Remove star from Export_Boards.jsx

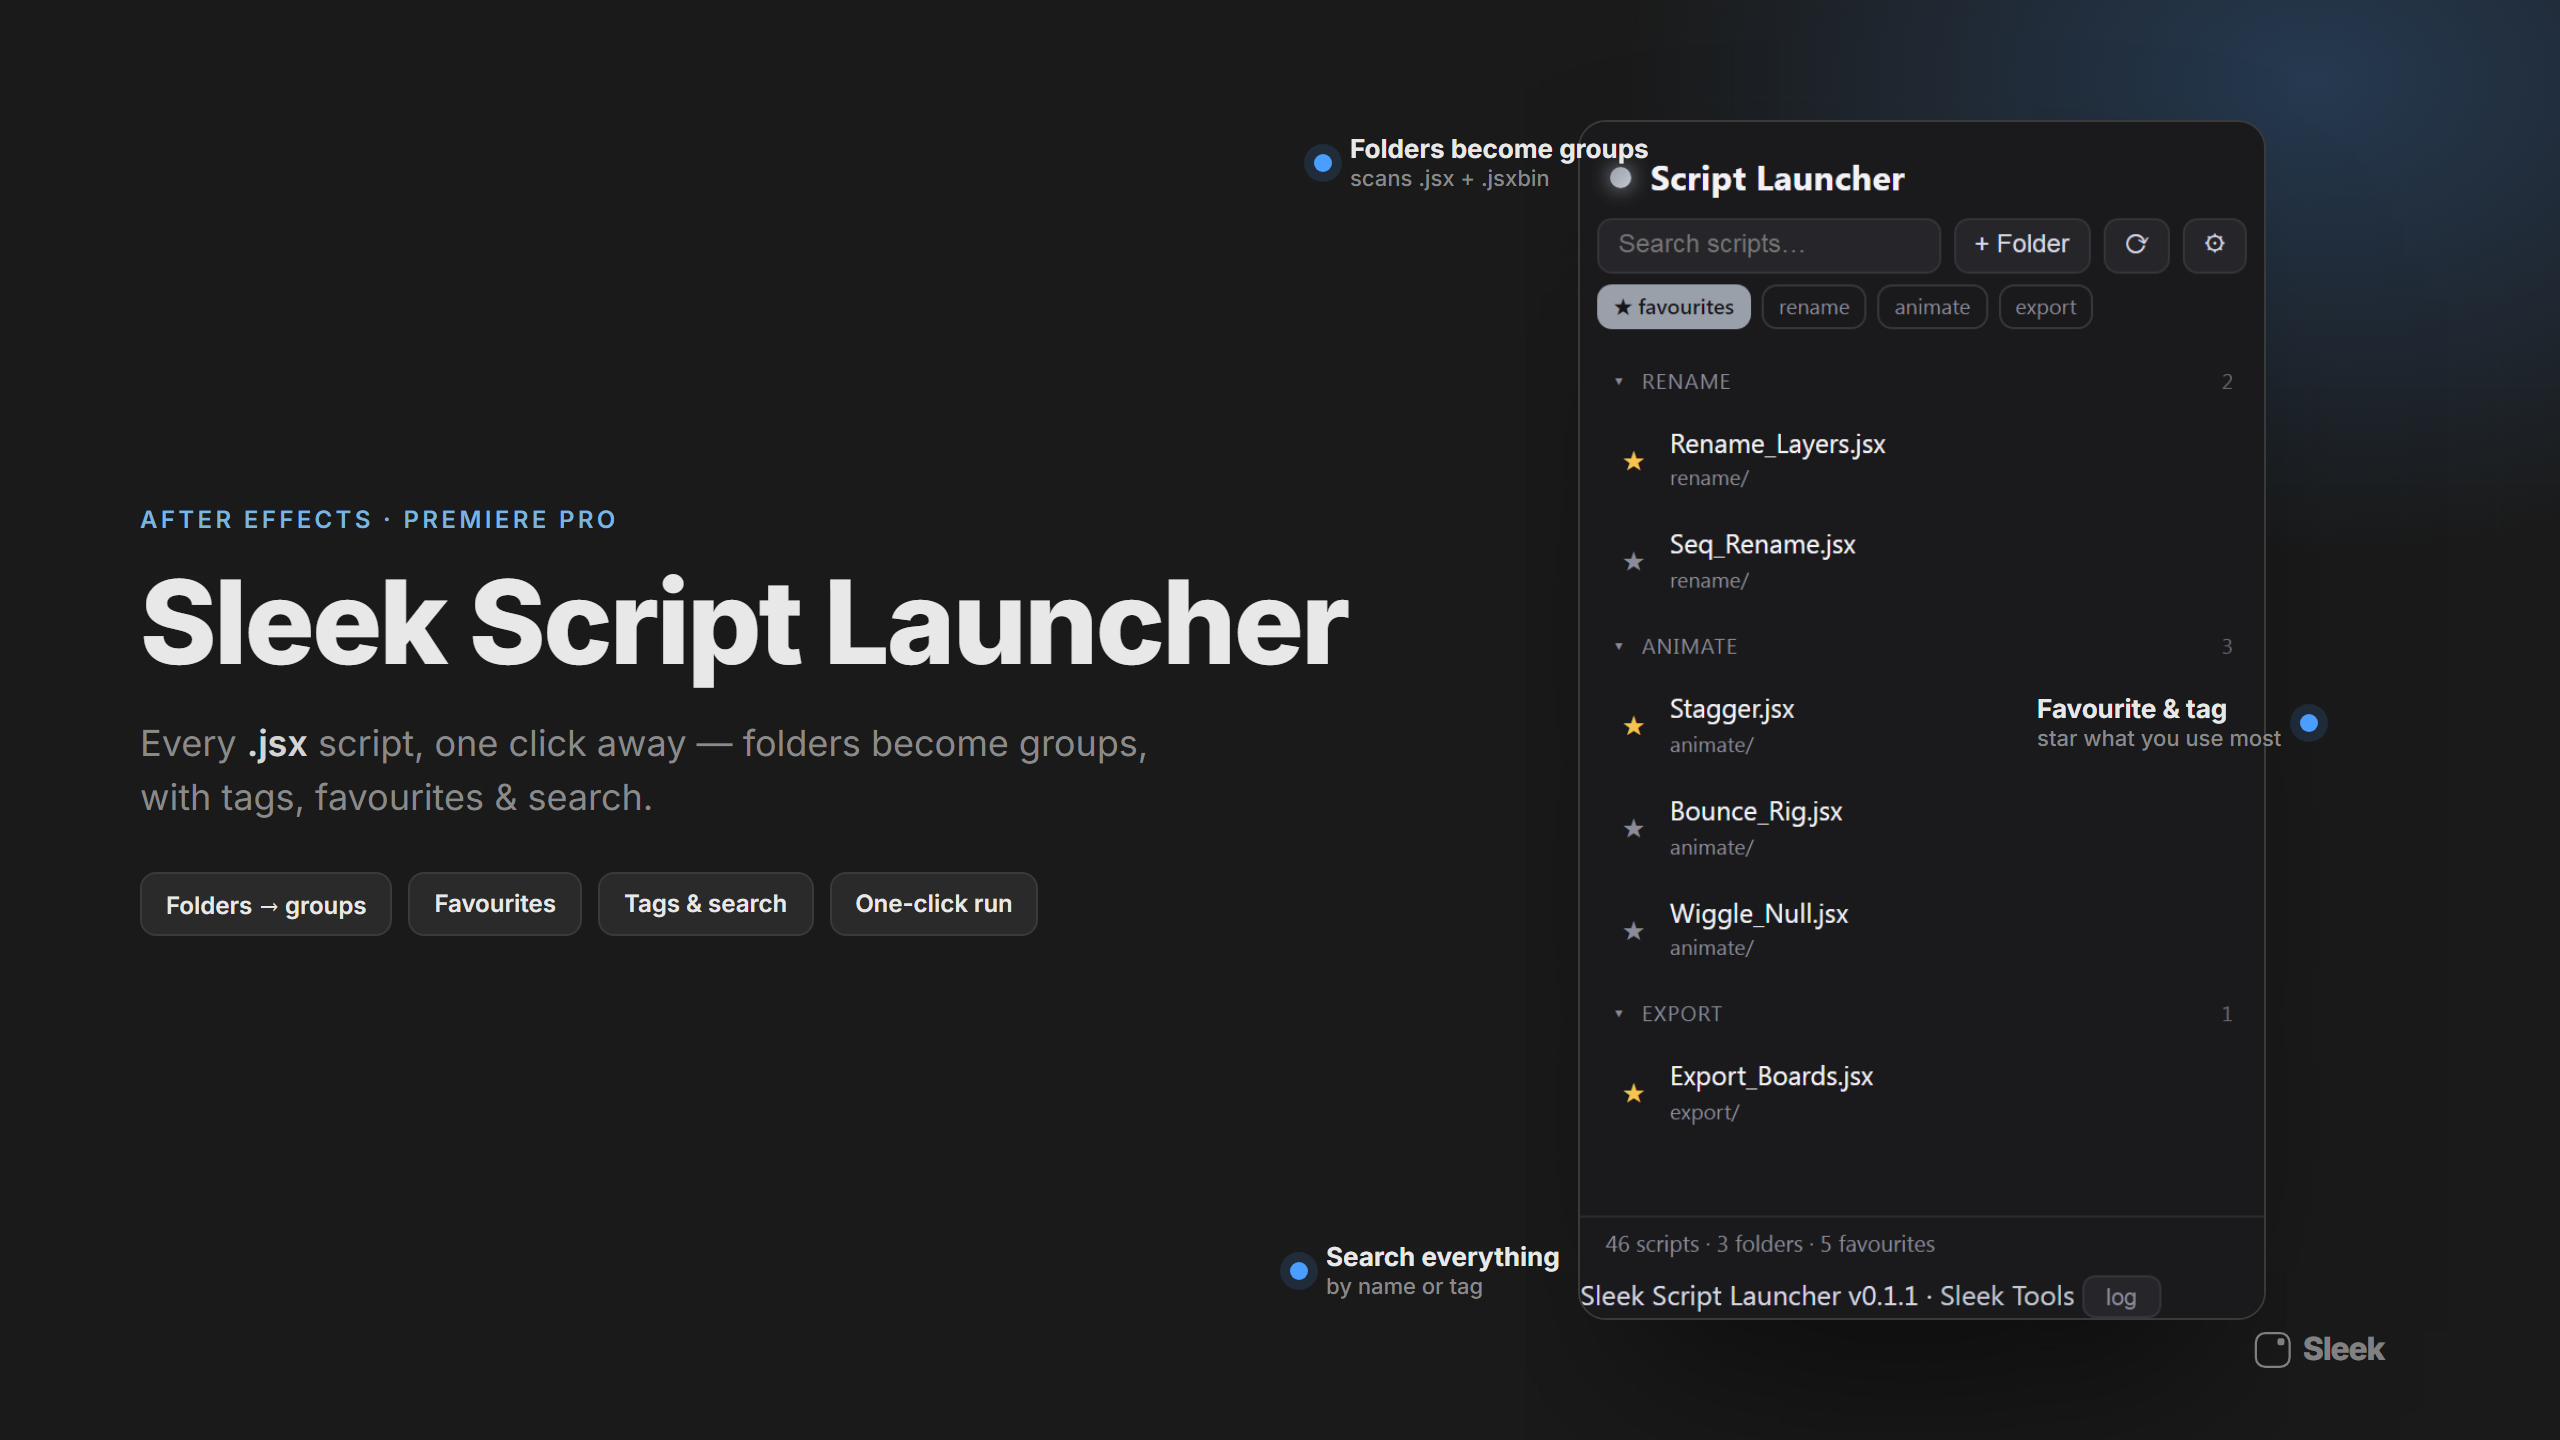1633,1094
